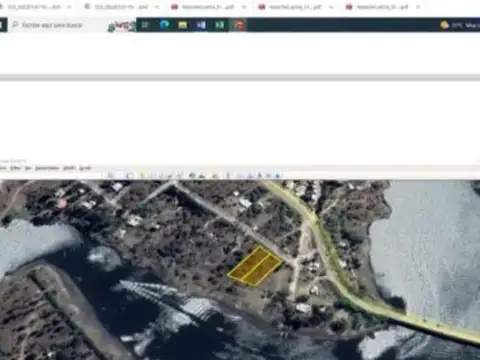Open the Ver menu in Google Earth
The image size is (480, 360).
point(28,168)
